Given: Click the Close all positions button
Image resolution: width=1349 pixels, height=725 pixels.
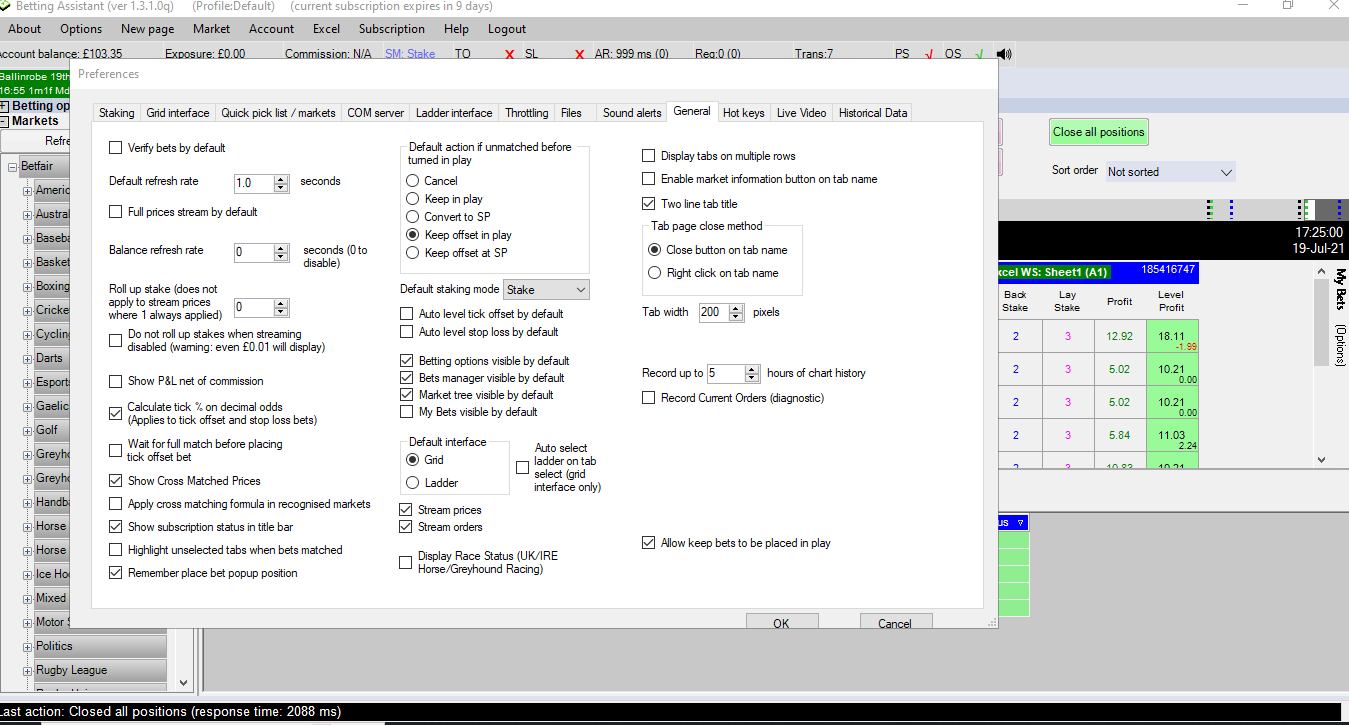Looking at the screenshot, I should 1098,132.
